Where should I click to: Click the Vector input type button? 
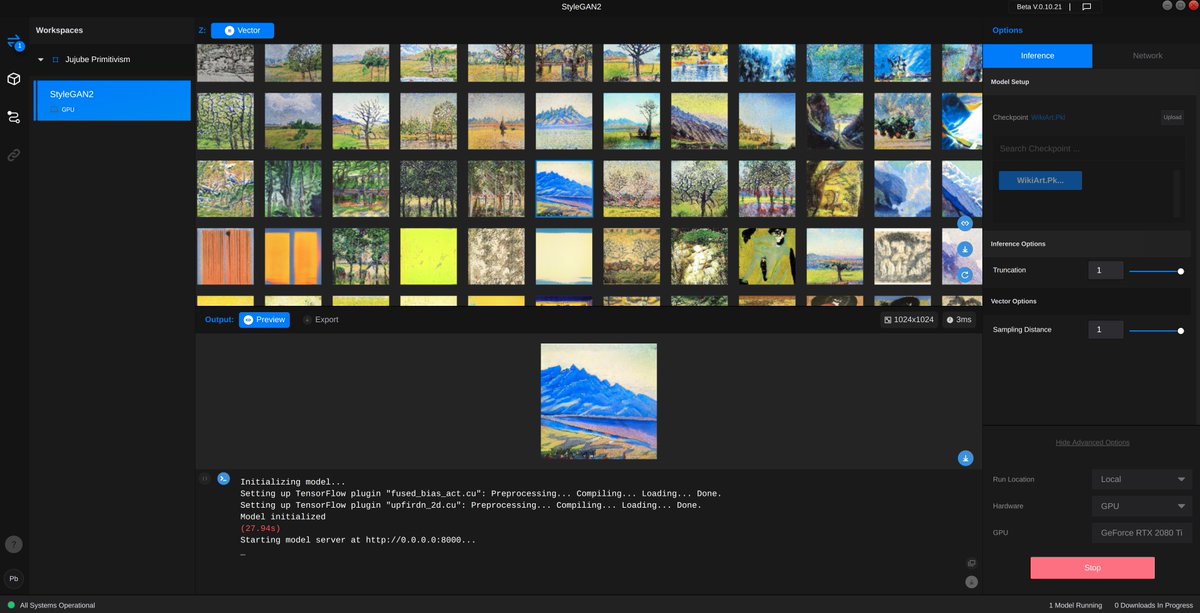pos(242,31)
